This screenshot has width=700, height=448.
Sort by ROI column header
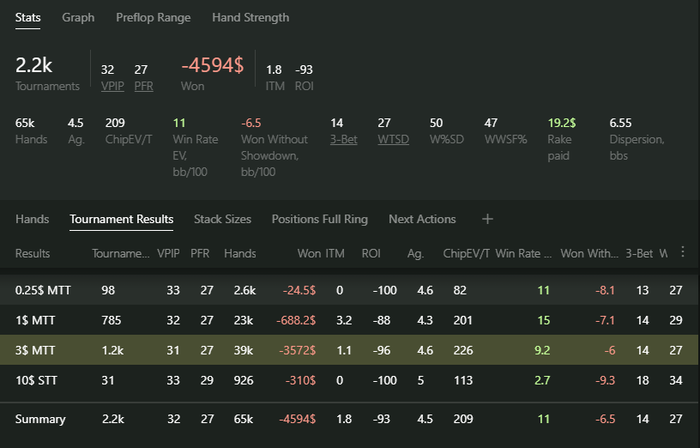371,254
